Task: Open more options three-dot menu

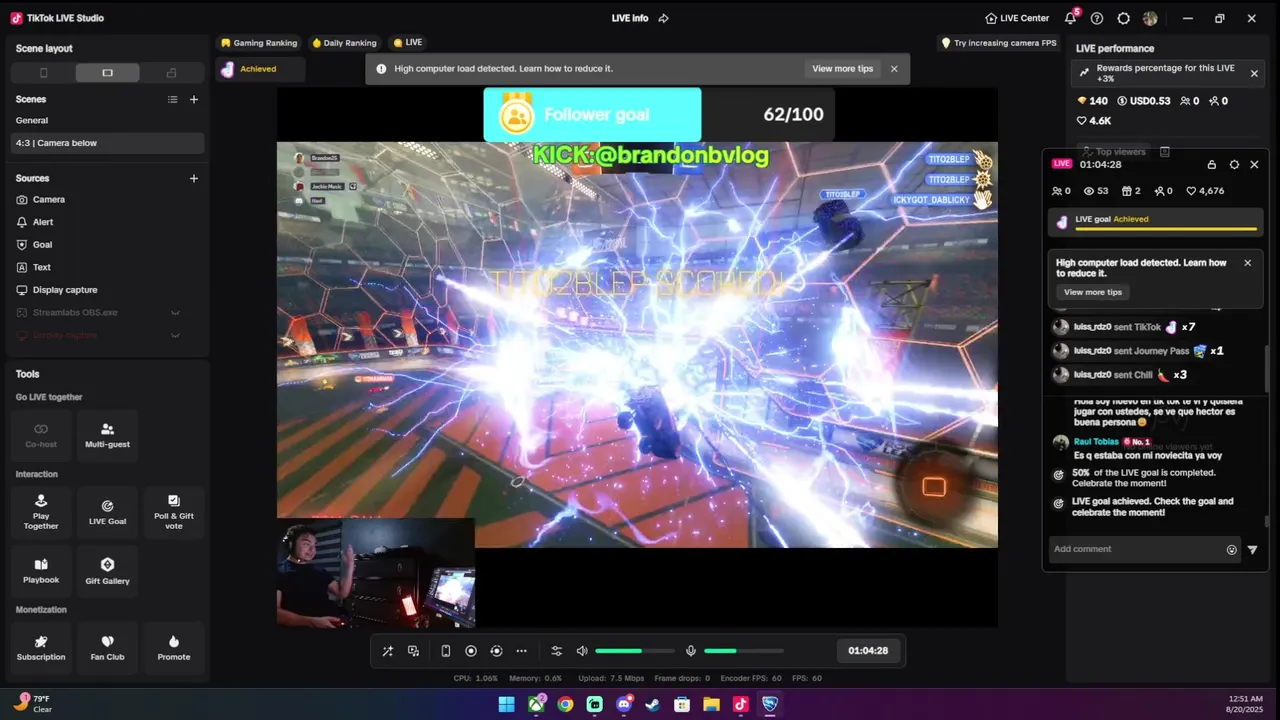Action: (521, 651)
